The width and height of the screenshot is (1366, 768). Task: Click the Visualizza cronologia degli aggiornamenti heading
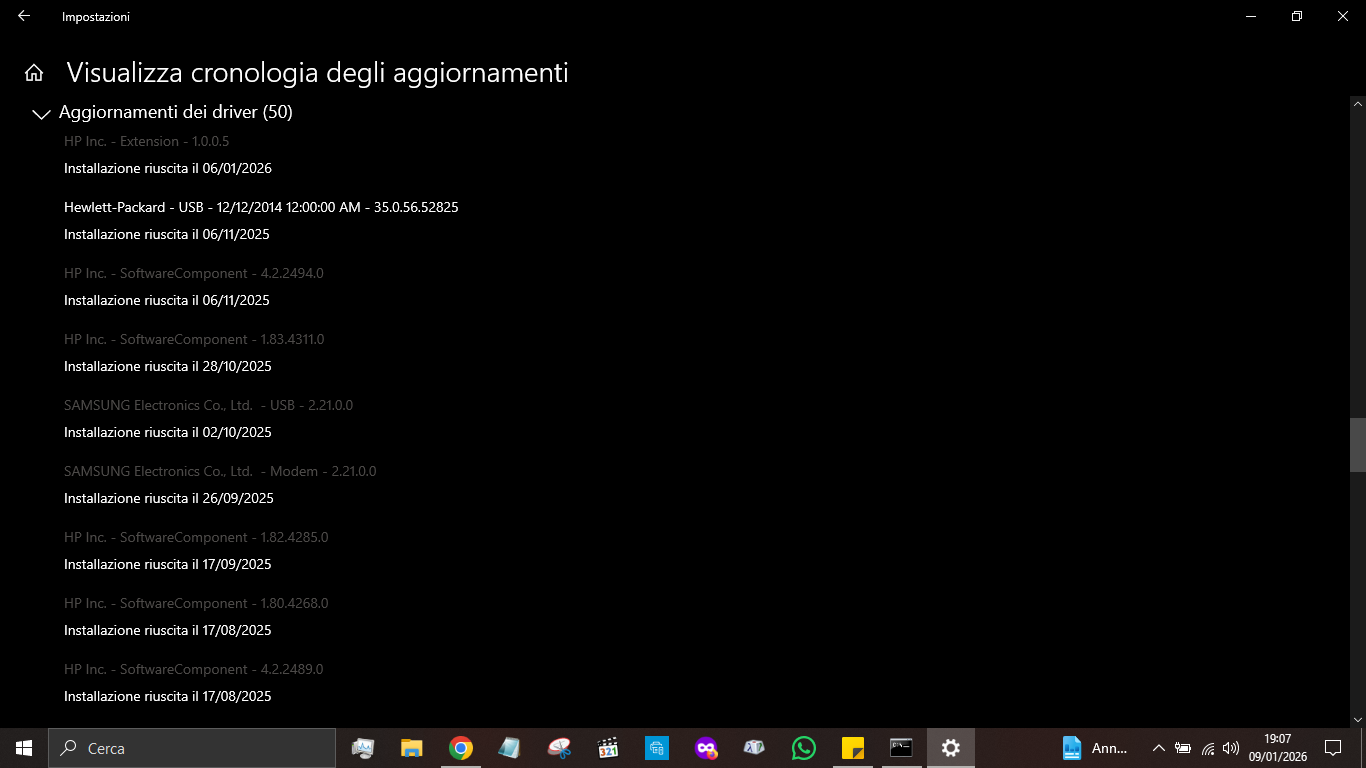pyautogui.click(x=317, y=73)
